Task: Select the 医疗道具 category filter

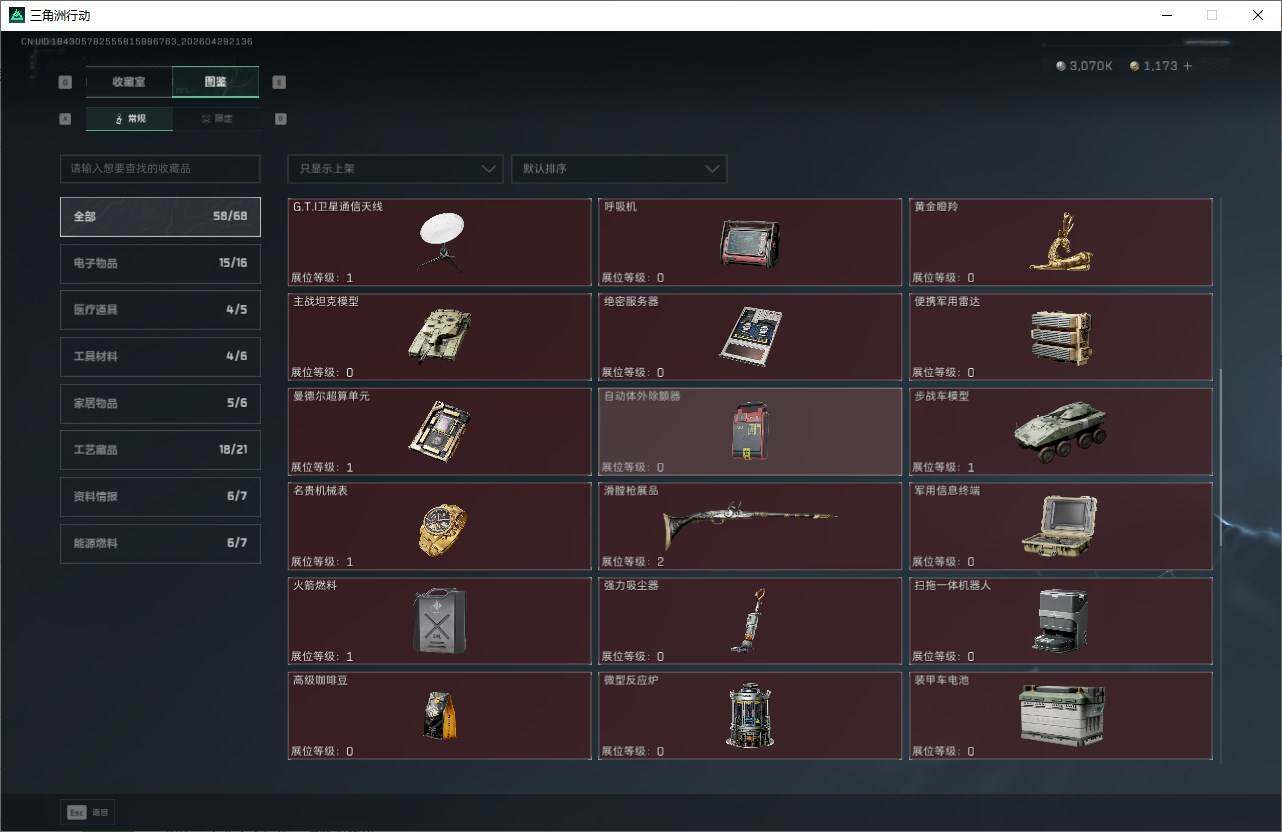Action: 160,310
